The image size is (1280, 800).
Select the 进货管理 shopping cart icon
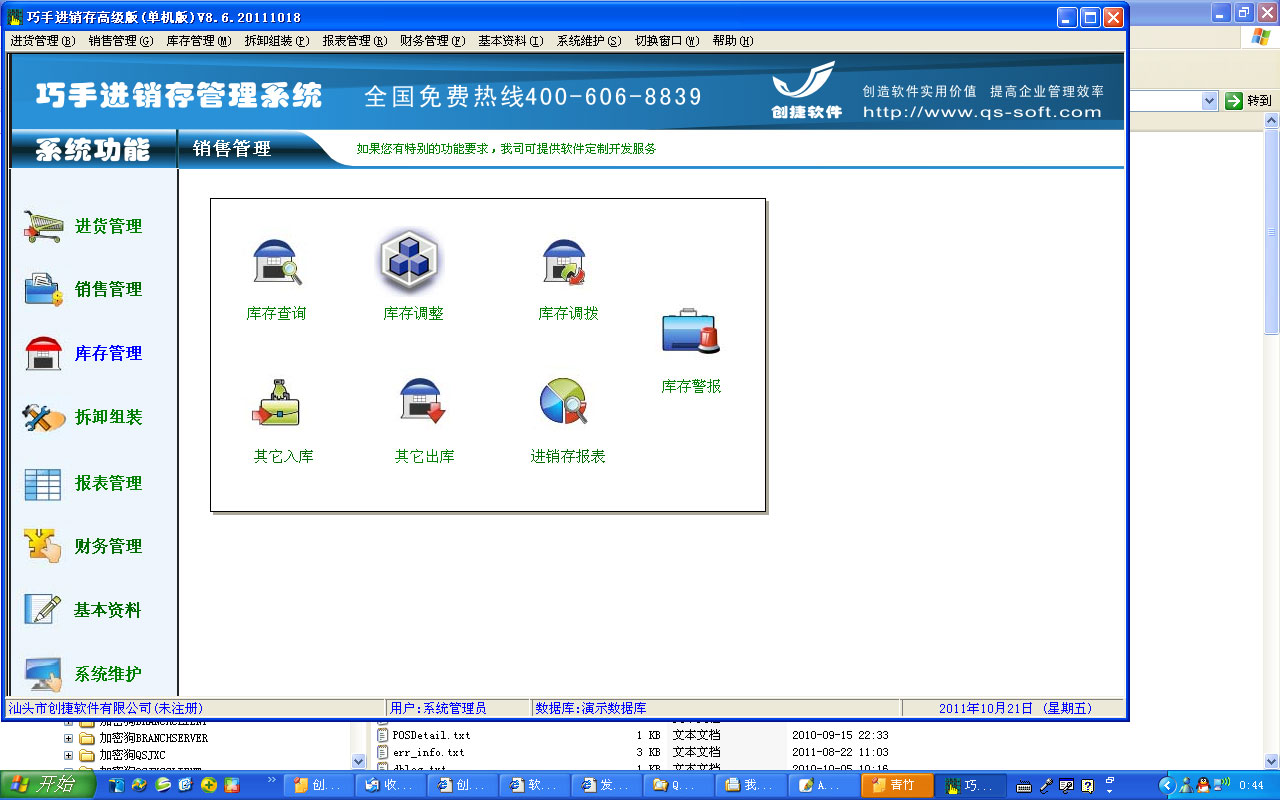pos(44,227)
